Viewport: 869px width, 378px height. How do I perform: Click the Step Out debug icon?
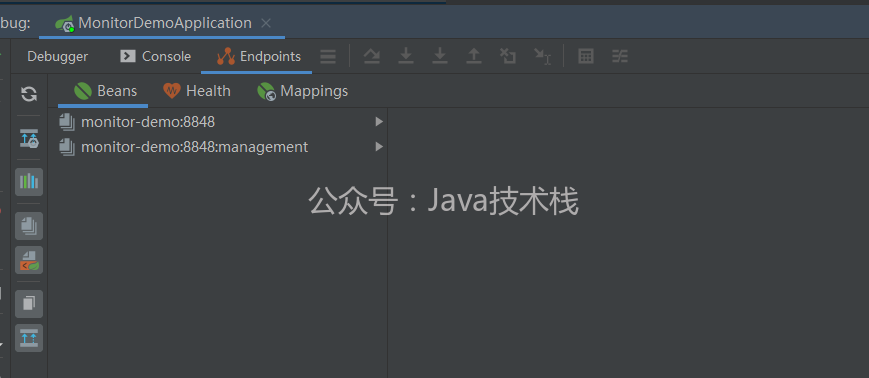(x=474, y=56)
